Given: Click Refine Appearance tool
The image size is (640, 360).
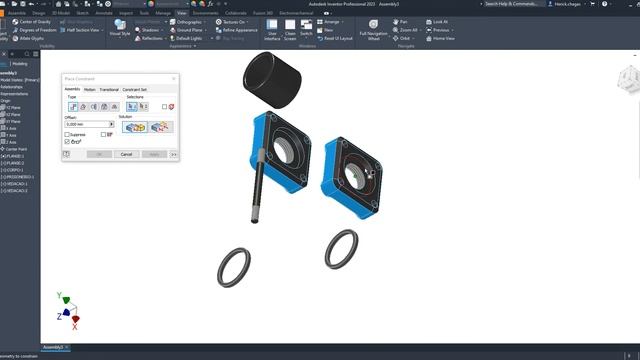Looking at the screenshot, I should pos(236,30).
